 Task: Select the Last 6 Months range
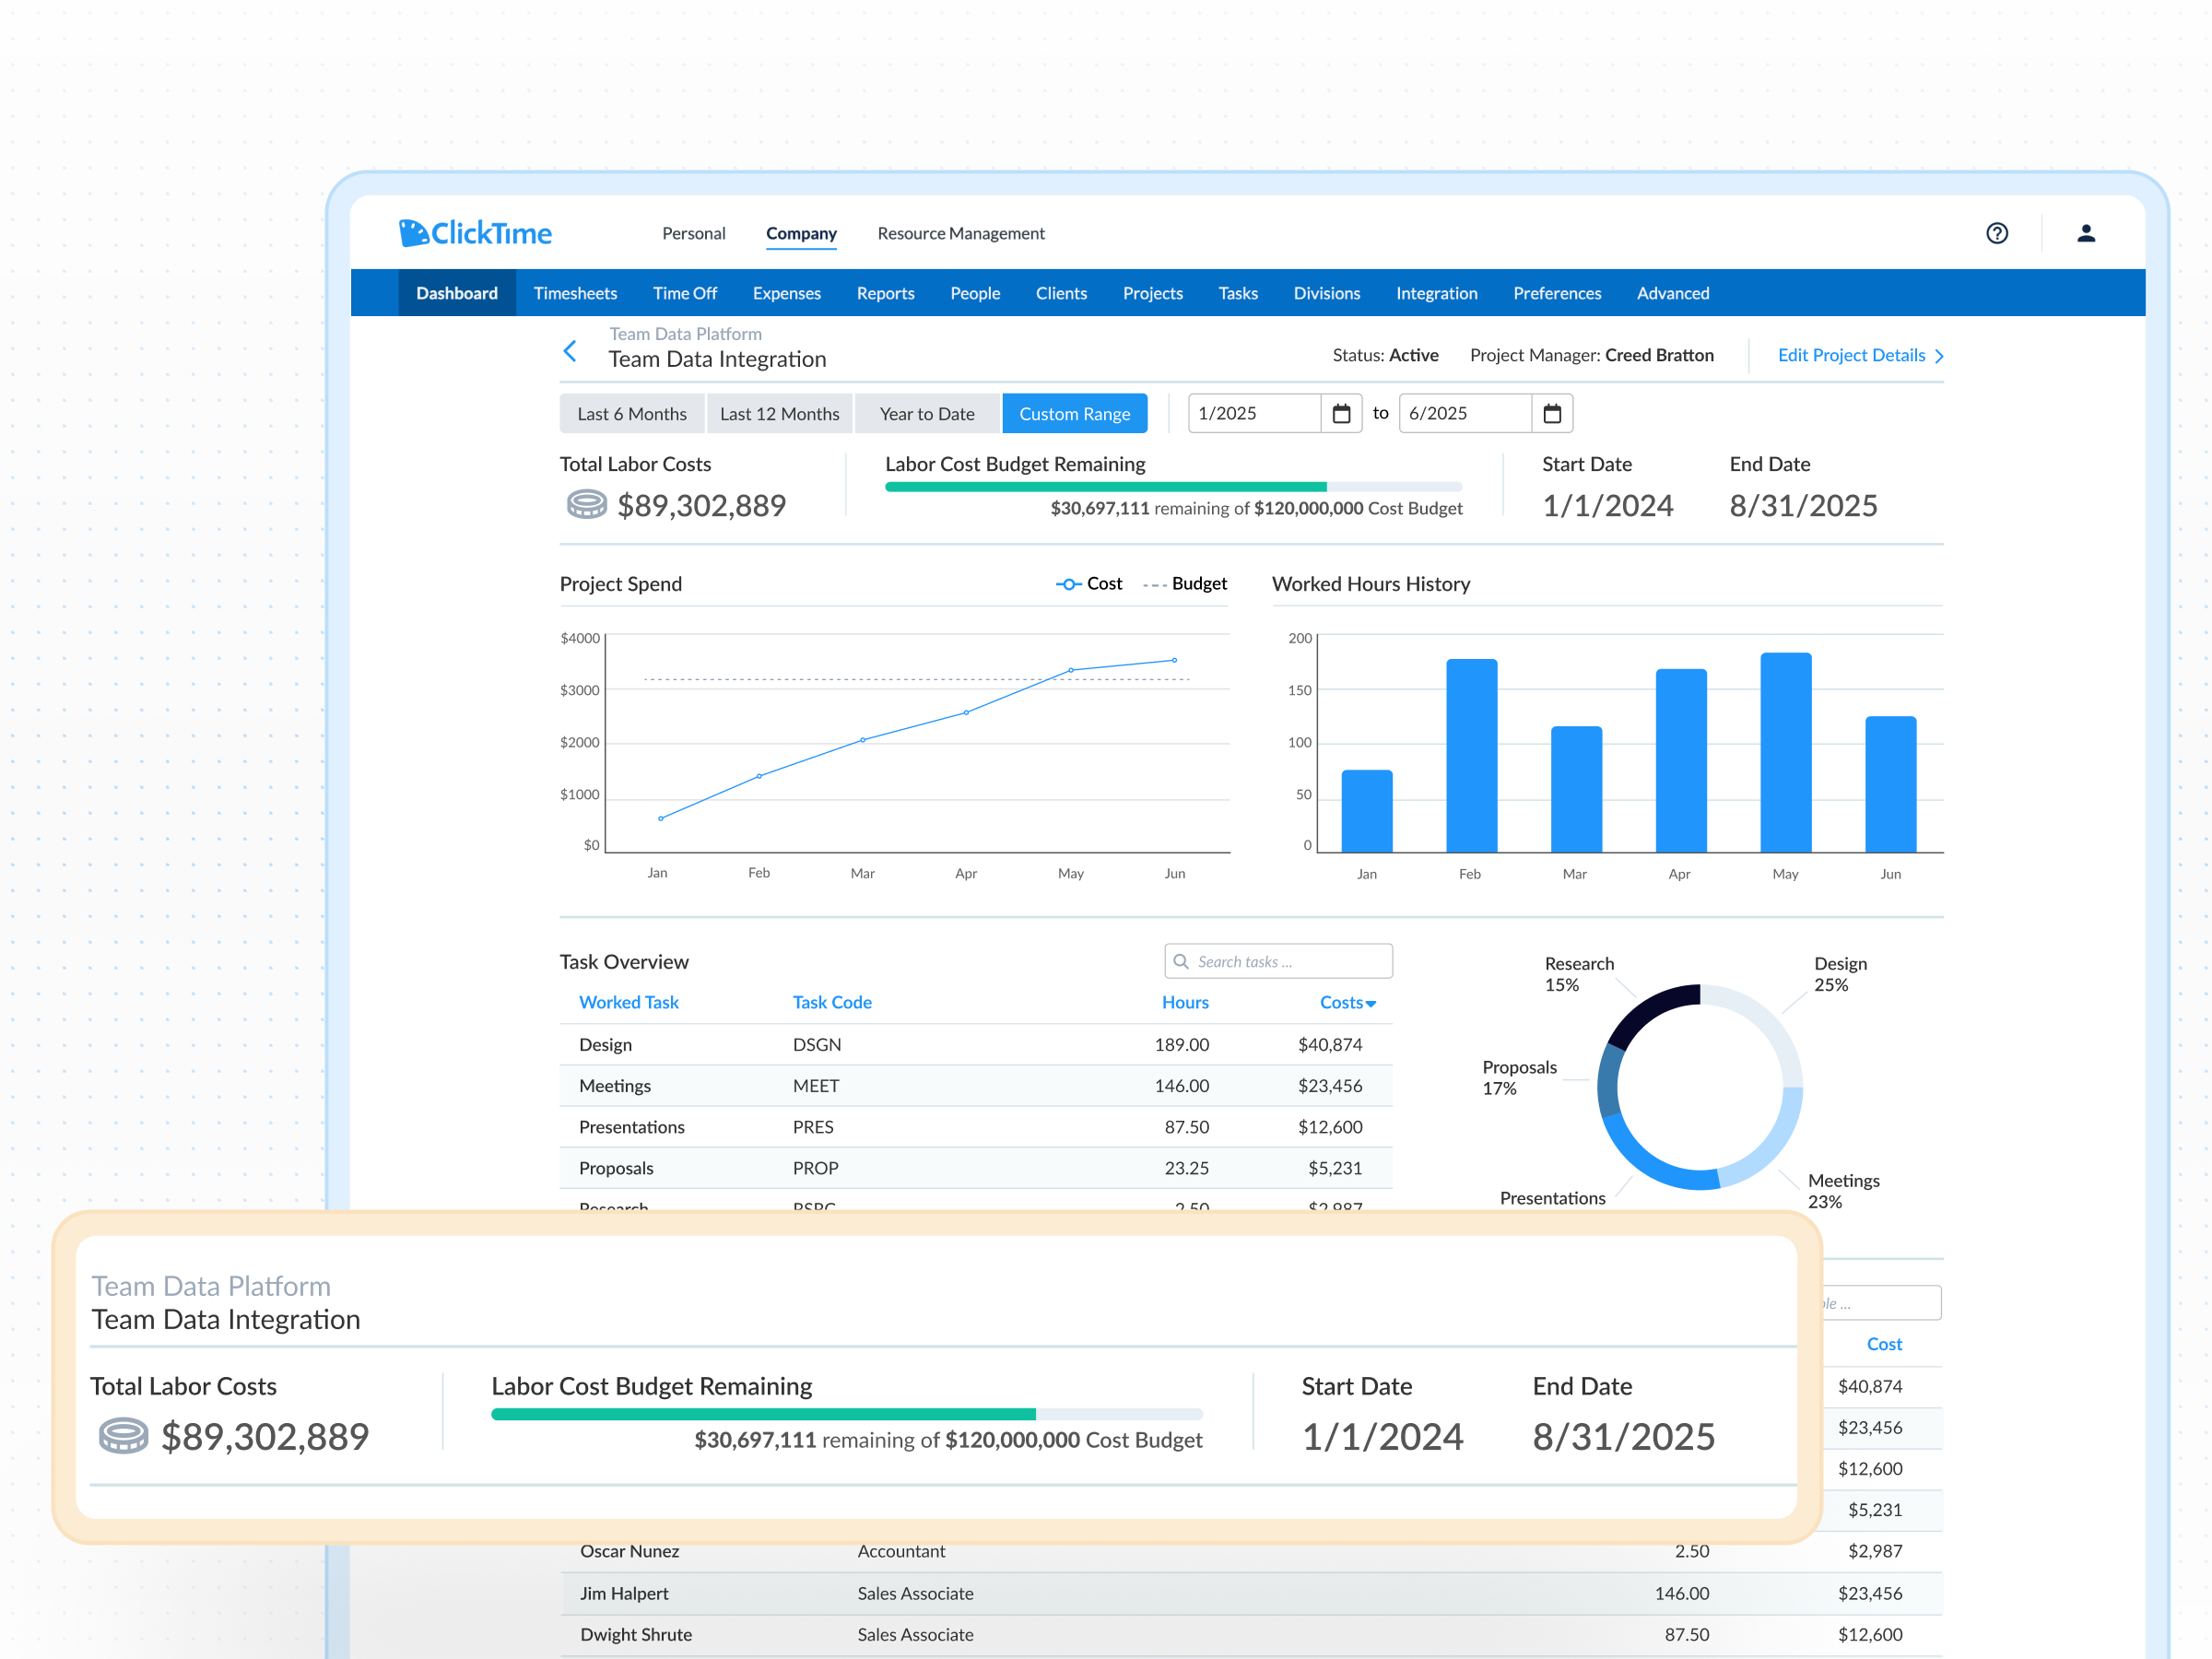(x=631, y=414)
